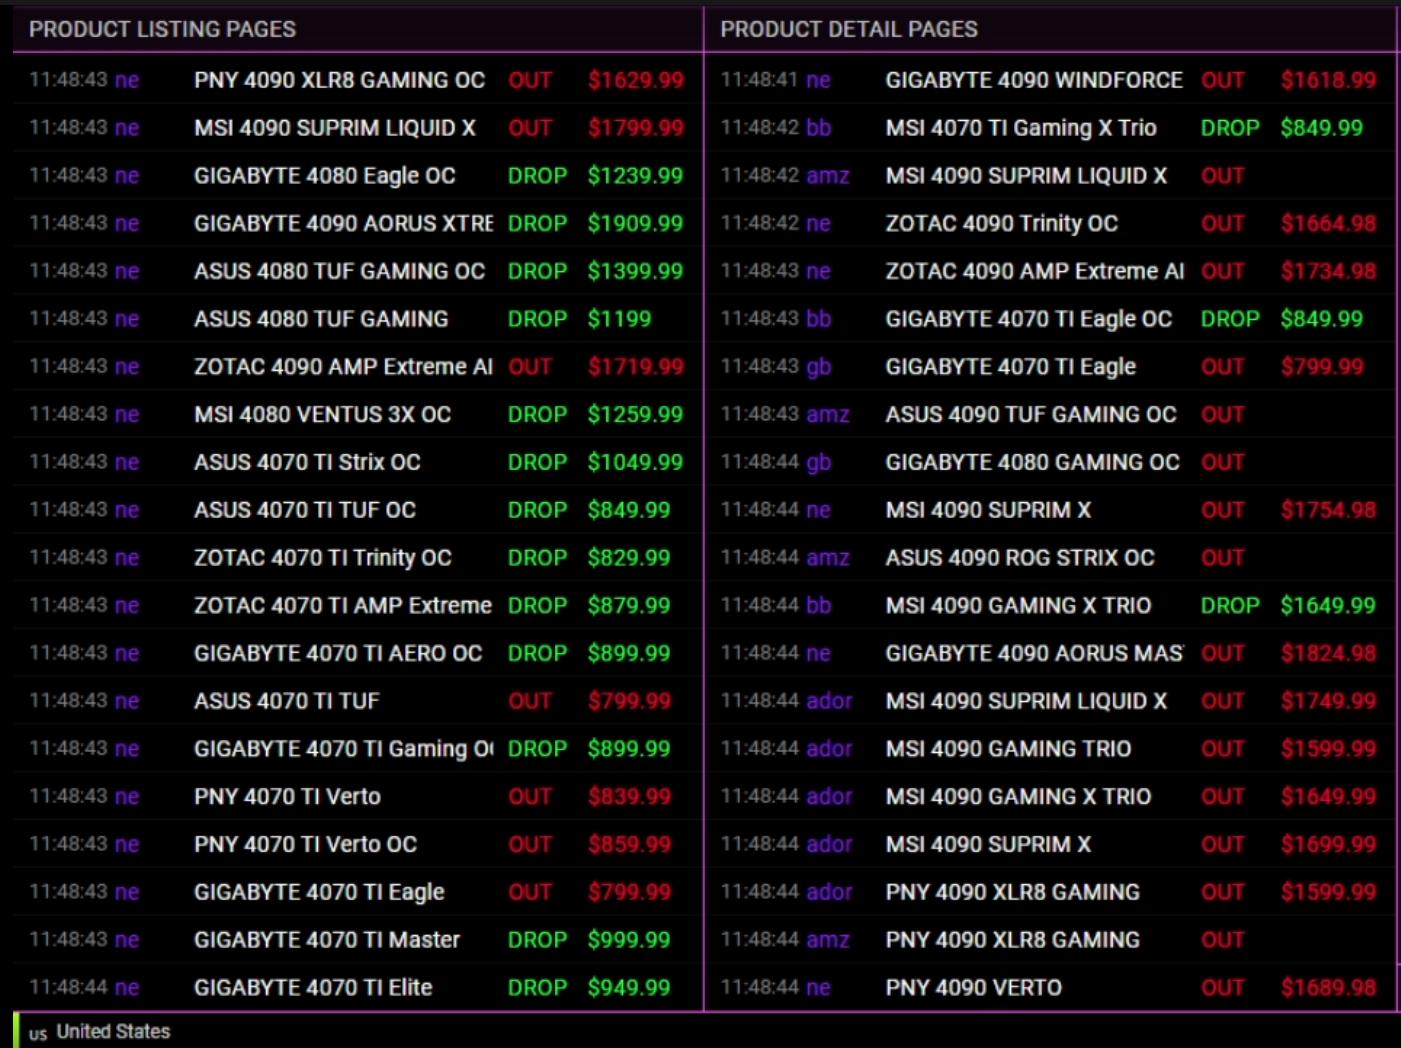Open GIGABYTE 4090 WINDFORCE detail row
The image size is (1401, 1048).
point(1034,80)
